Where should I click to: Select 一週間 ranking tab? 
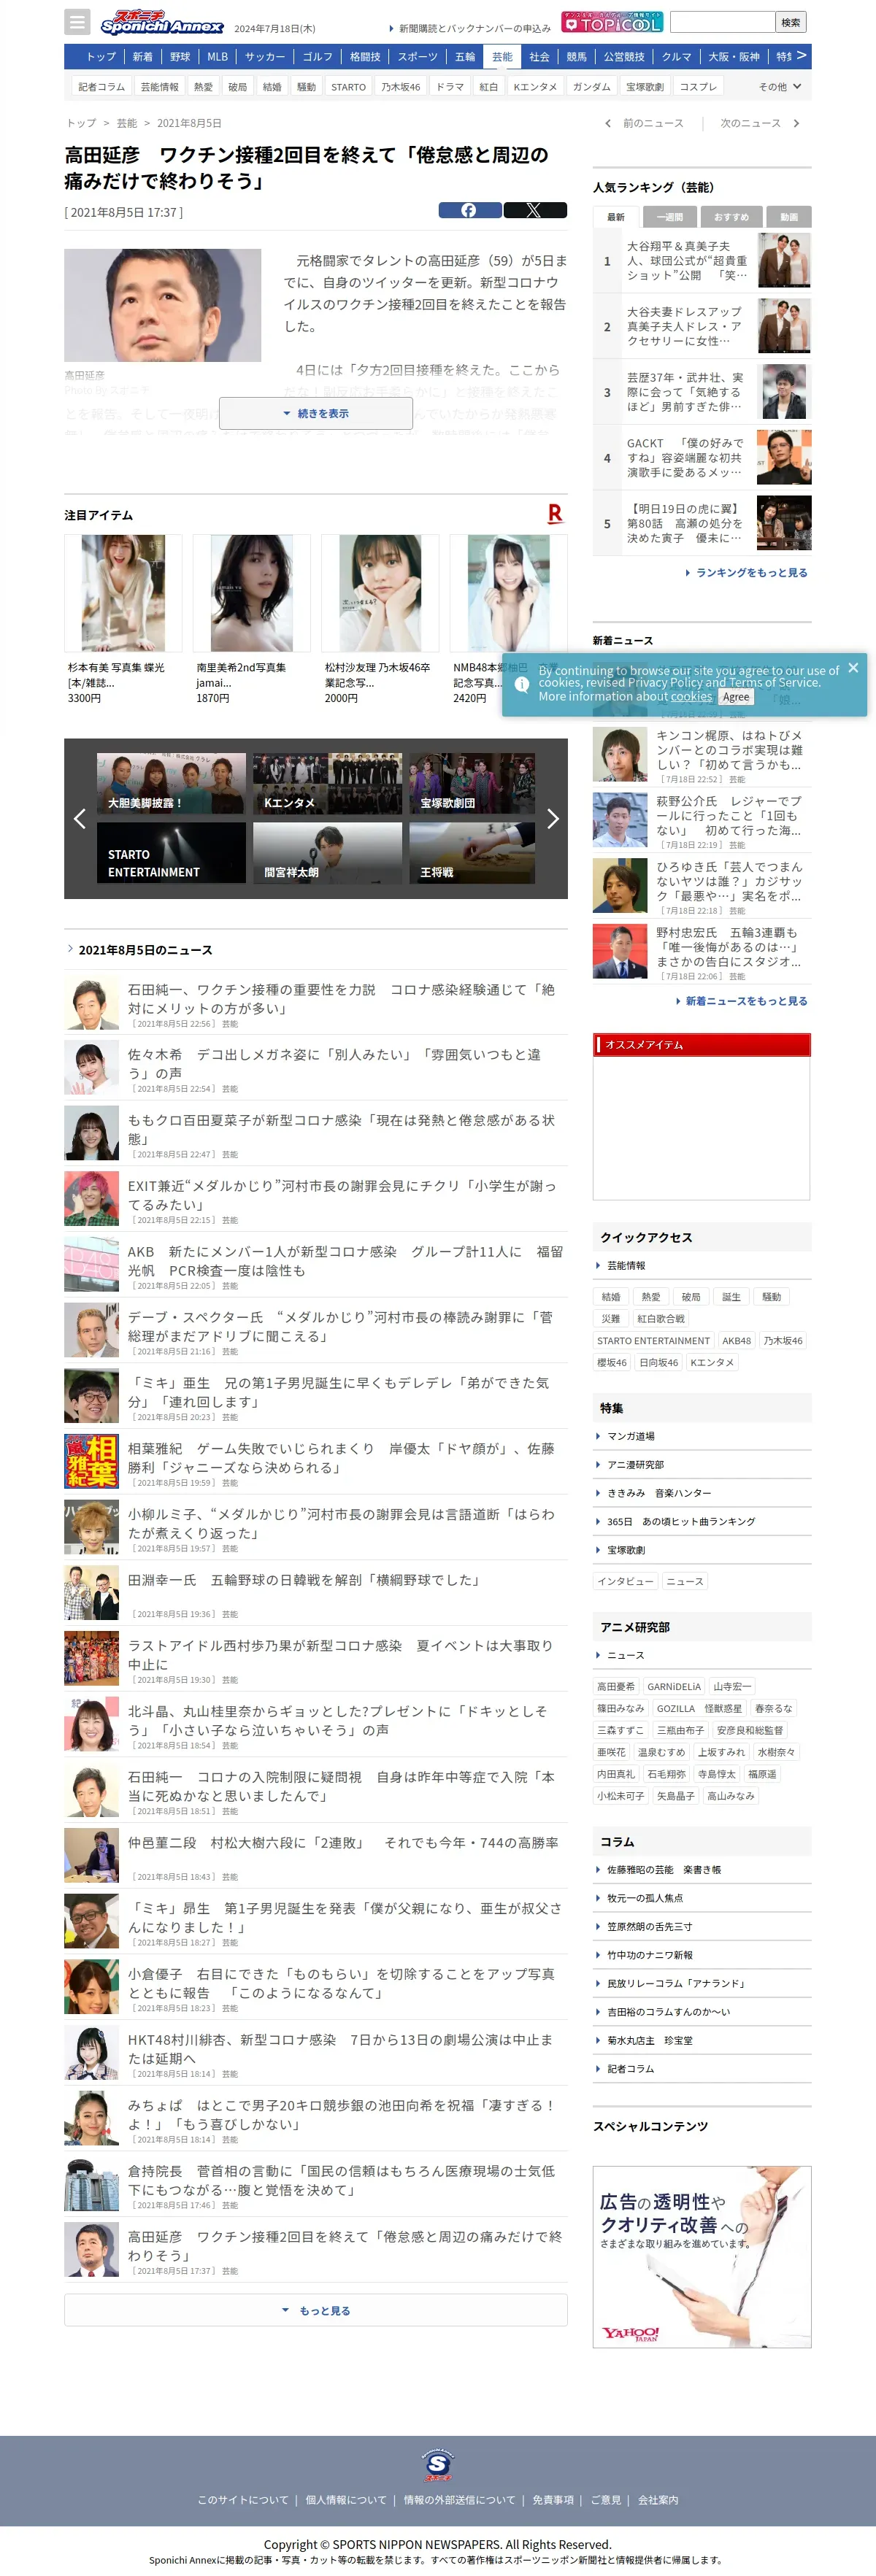click(670, 217)
